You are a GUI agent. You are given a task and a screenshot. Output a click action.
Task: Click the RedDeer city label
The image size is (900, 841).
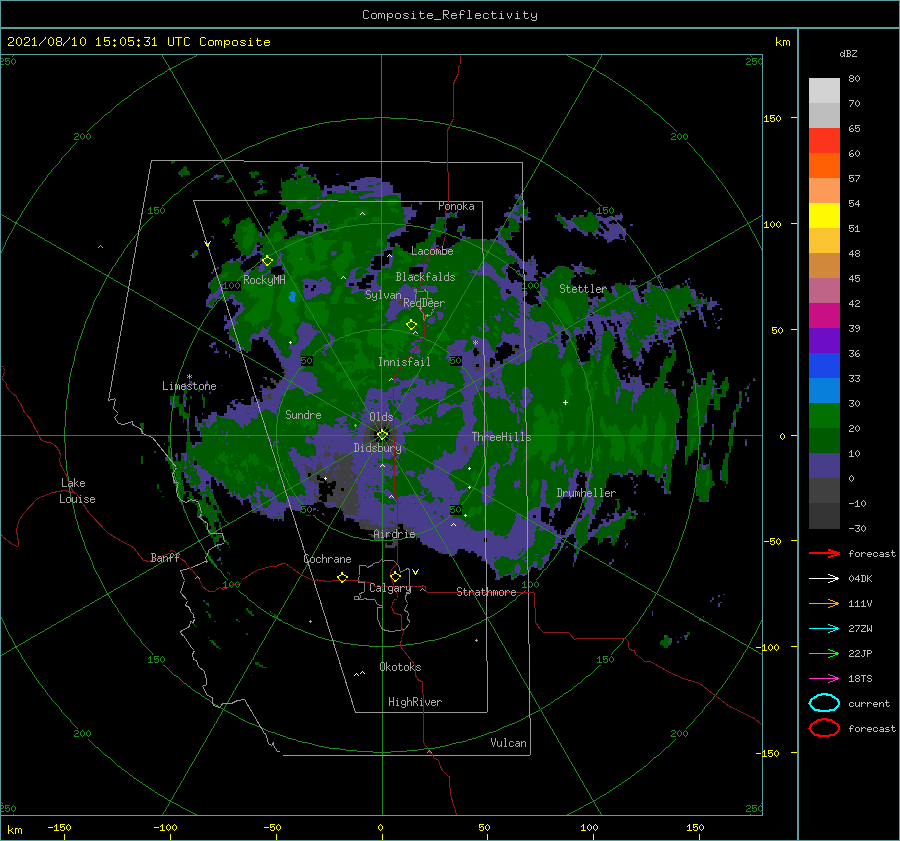[424, 303]
